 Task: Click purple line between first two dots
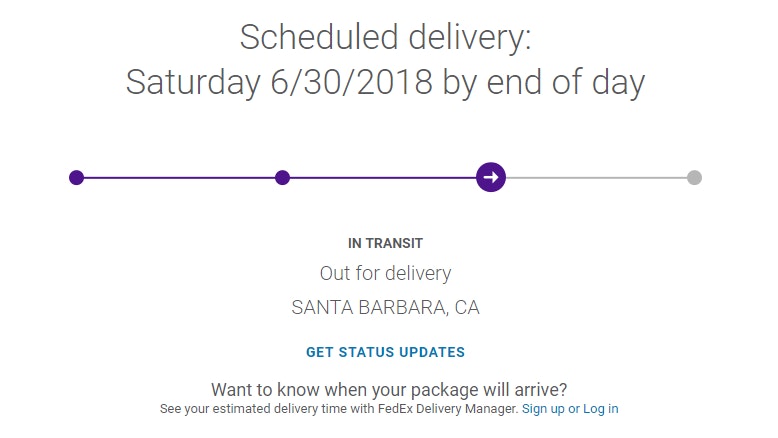[x=180, y=178]
